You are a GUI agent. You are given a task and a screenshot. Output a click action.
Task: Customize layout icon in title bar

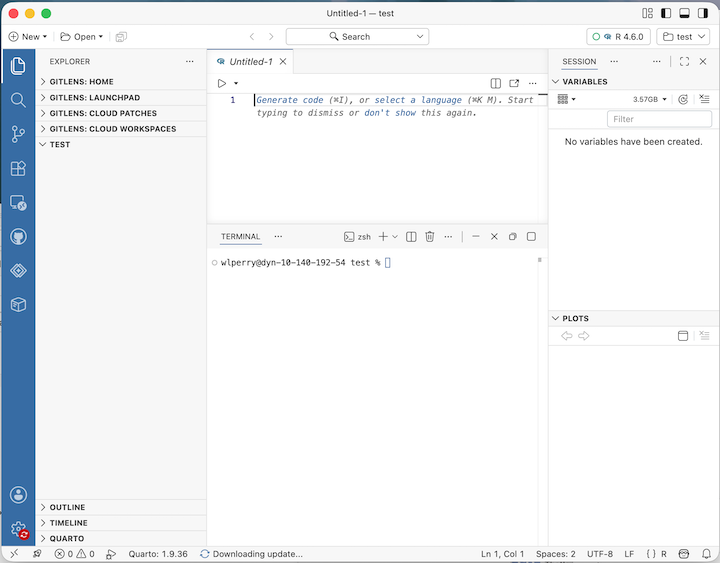point(647,13)
